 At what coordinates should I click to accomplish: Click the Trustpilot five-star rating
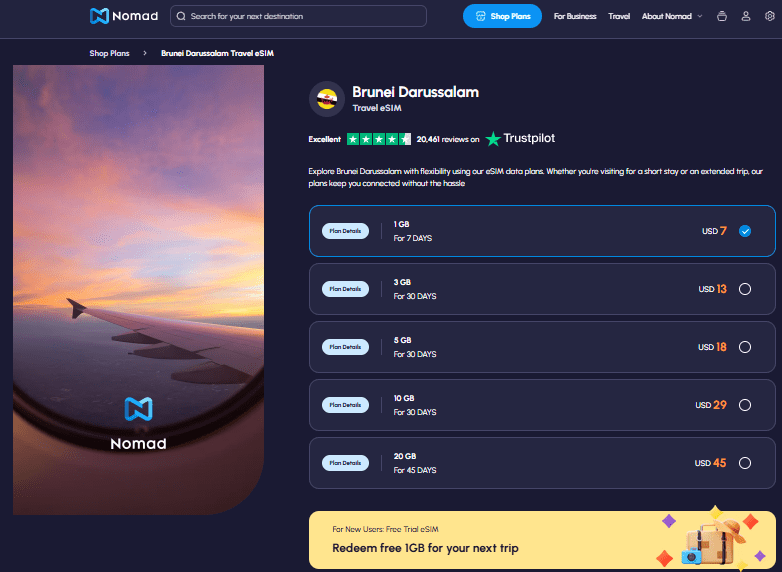[379, 139]
